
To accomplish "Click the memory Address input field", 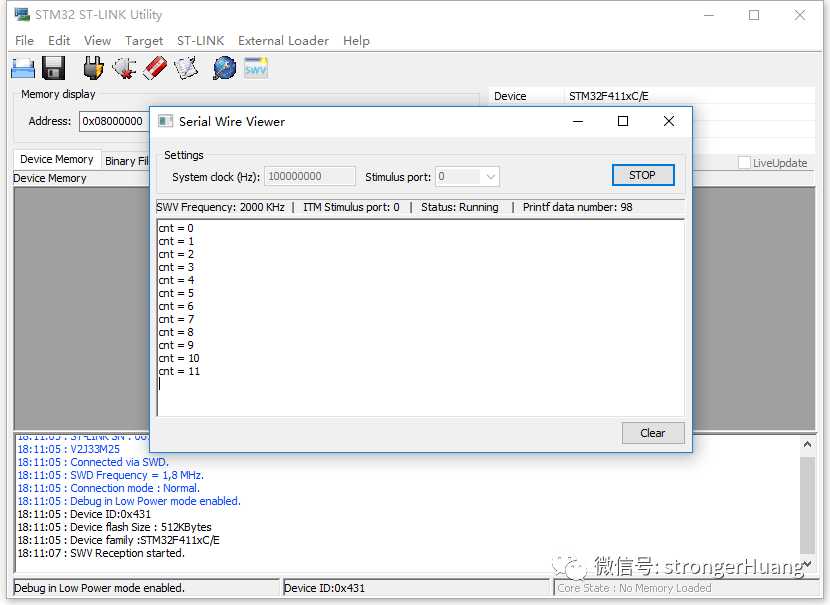I will click(113, 121).
